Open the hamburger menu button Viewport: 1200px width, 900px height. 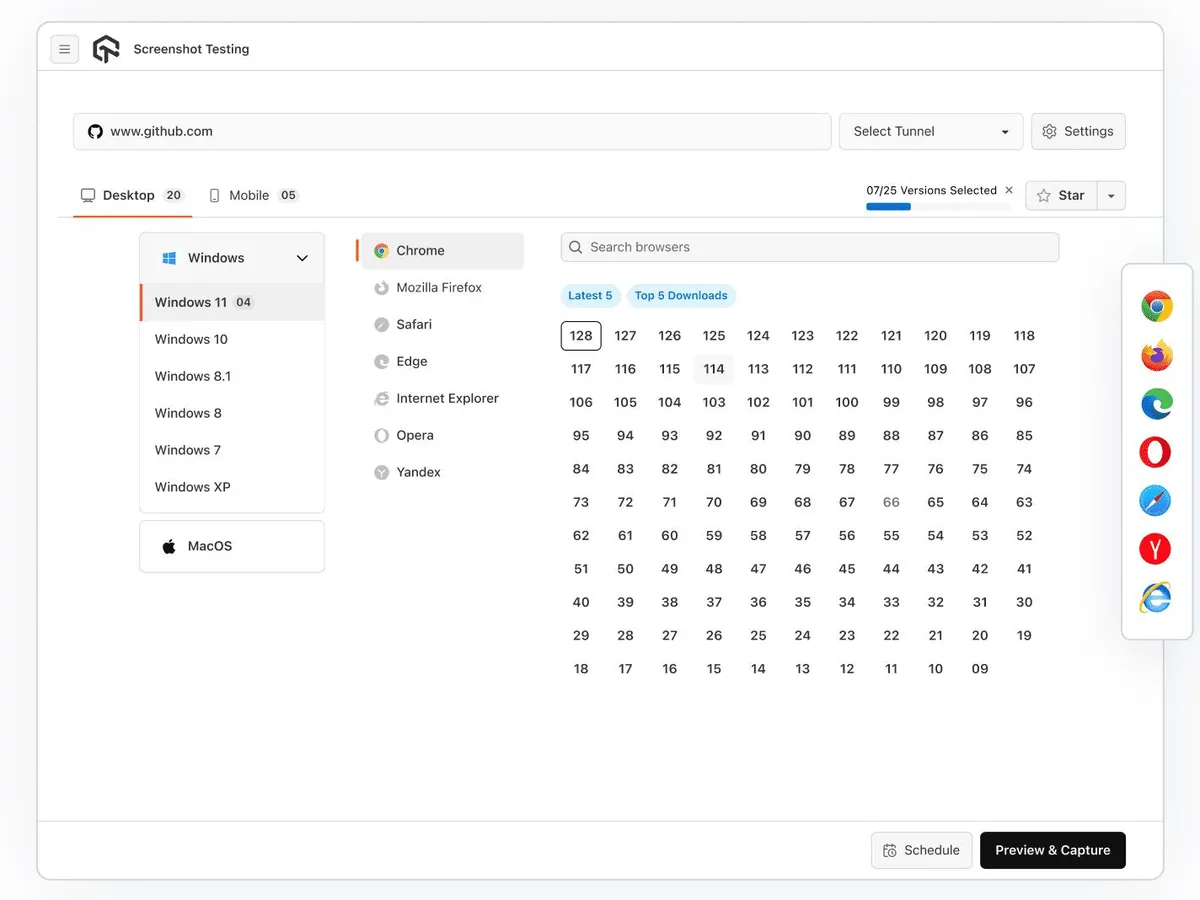click(x=65, y=49)
